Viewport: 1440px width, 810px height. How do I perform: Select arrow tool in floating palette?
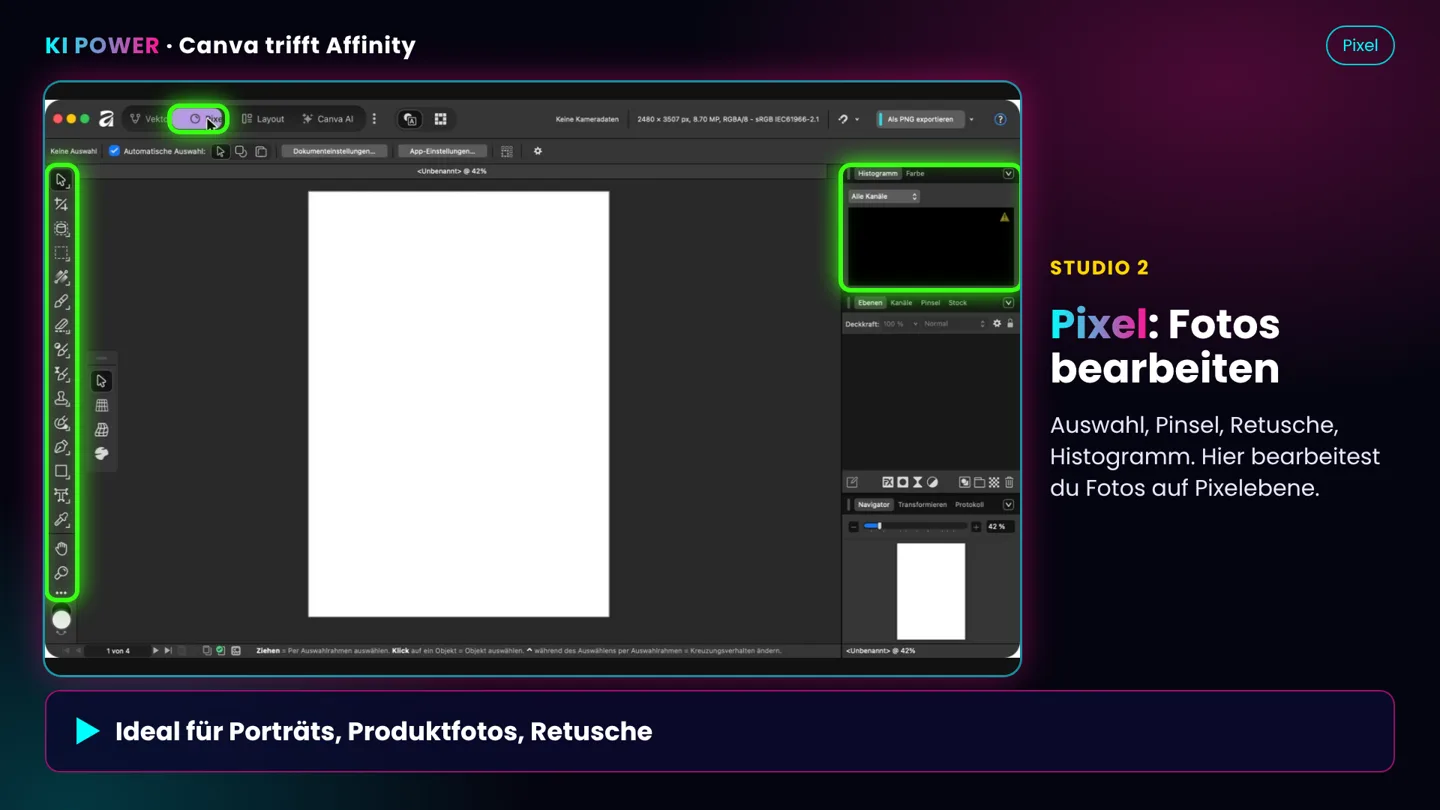point(101,381)
